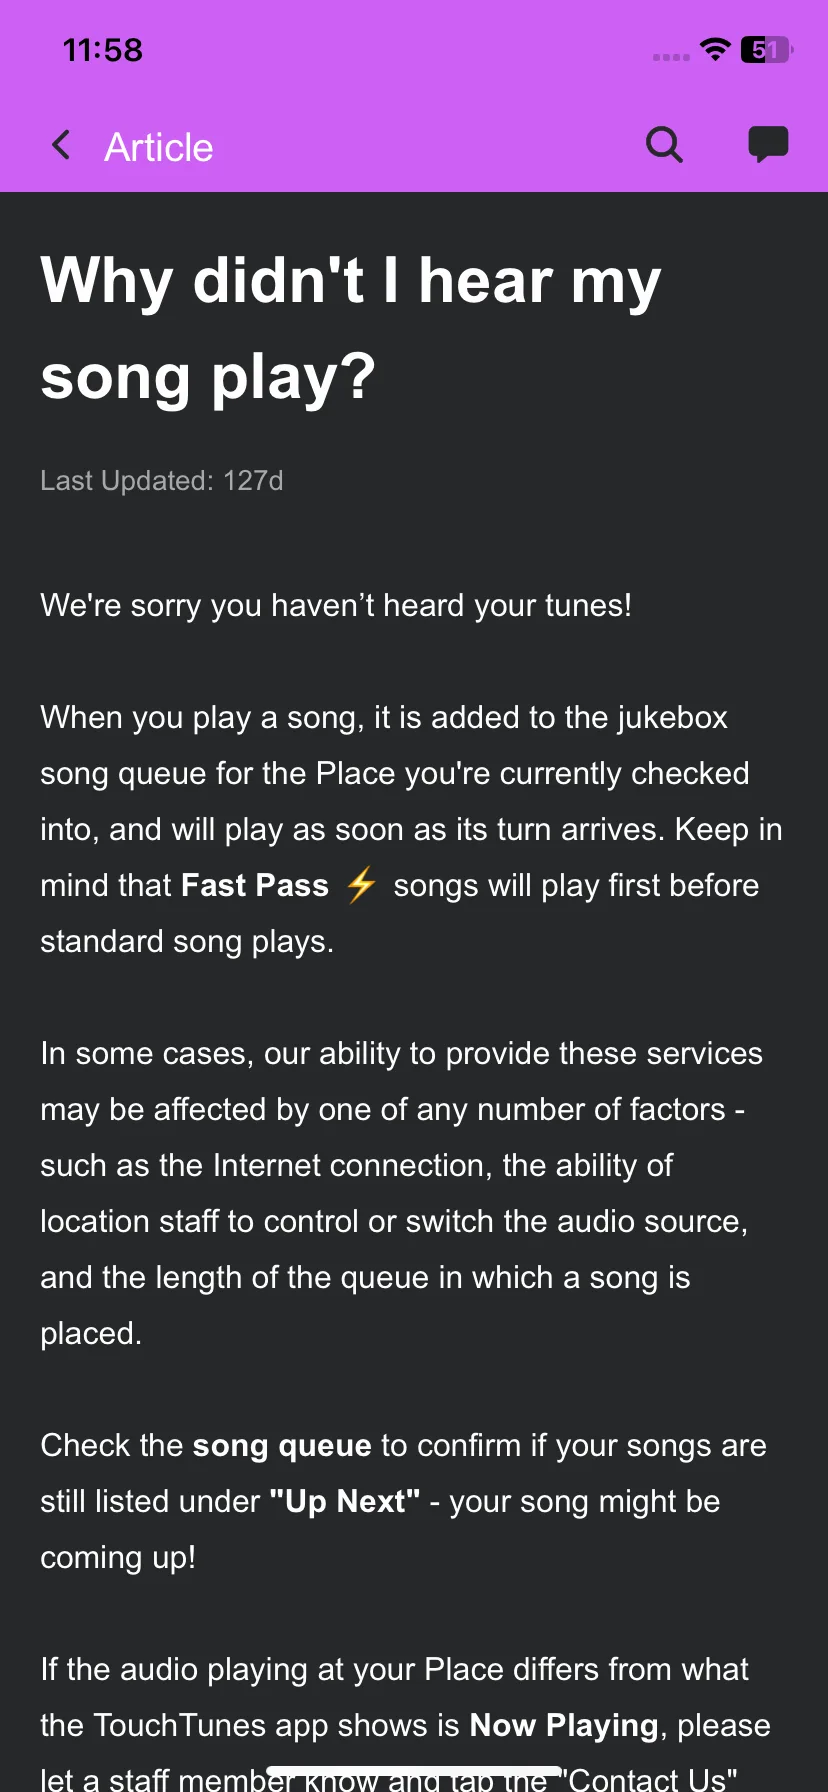Tap bold Fast Pass text
The width and height of the screenshot is (828, 1792).
[255, 885]
